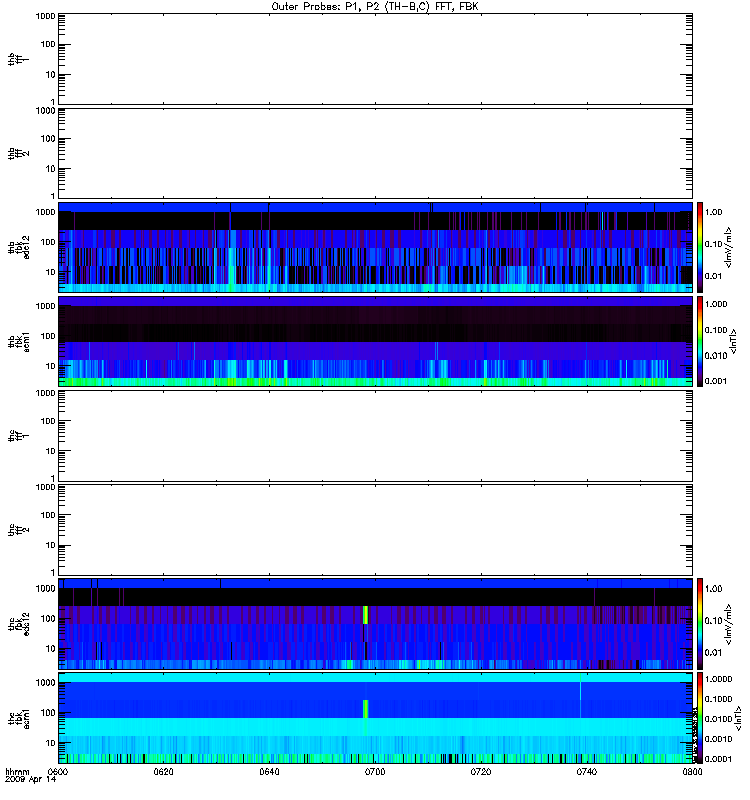Click the 0.100 tick on the thb scm1 color bar
The image size is (750, 800).
[x=716, y=330]
